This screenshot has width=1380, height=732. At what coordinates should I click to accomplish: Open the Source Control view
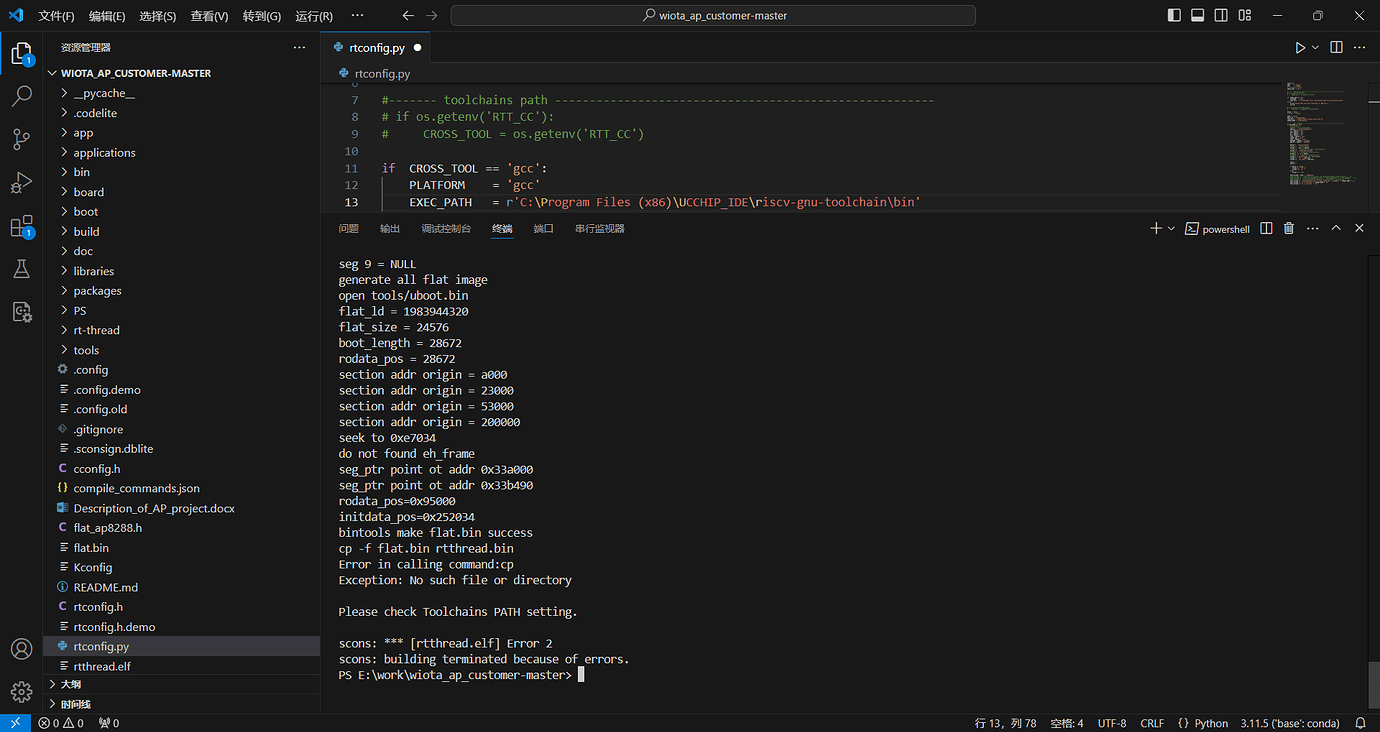coord(21,139)
